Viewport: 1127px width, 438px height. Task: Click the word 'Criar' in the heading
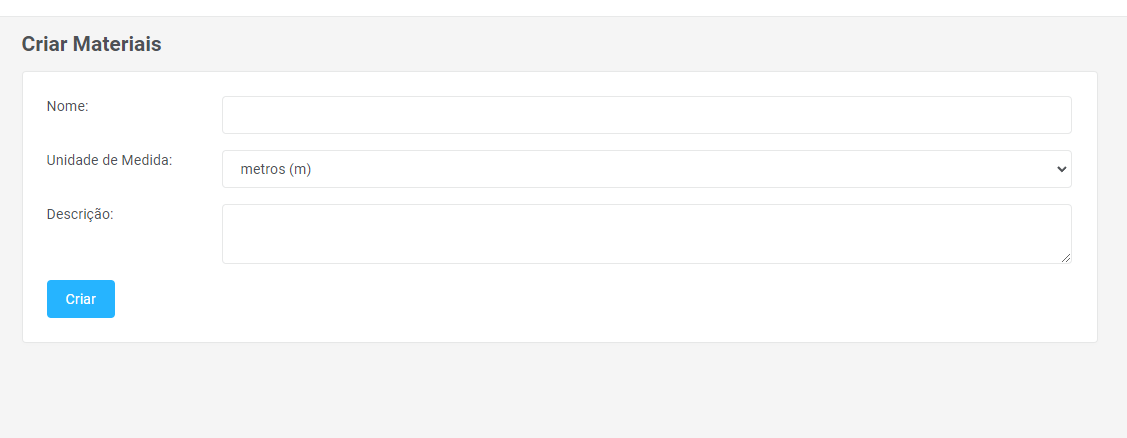pos(44,44)
